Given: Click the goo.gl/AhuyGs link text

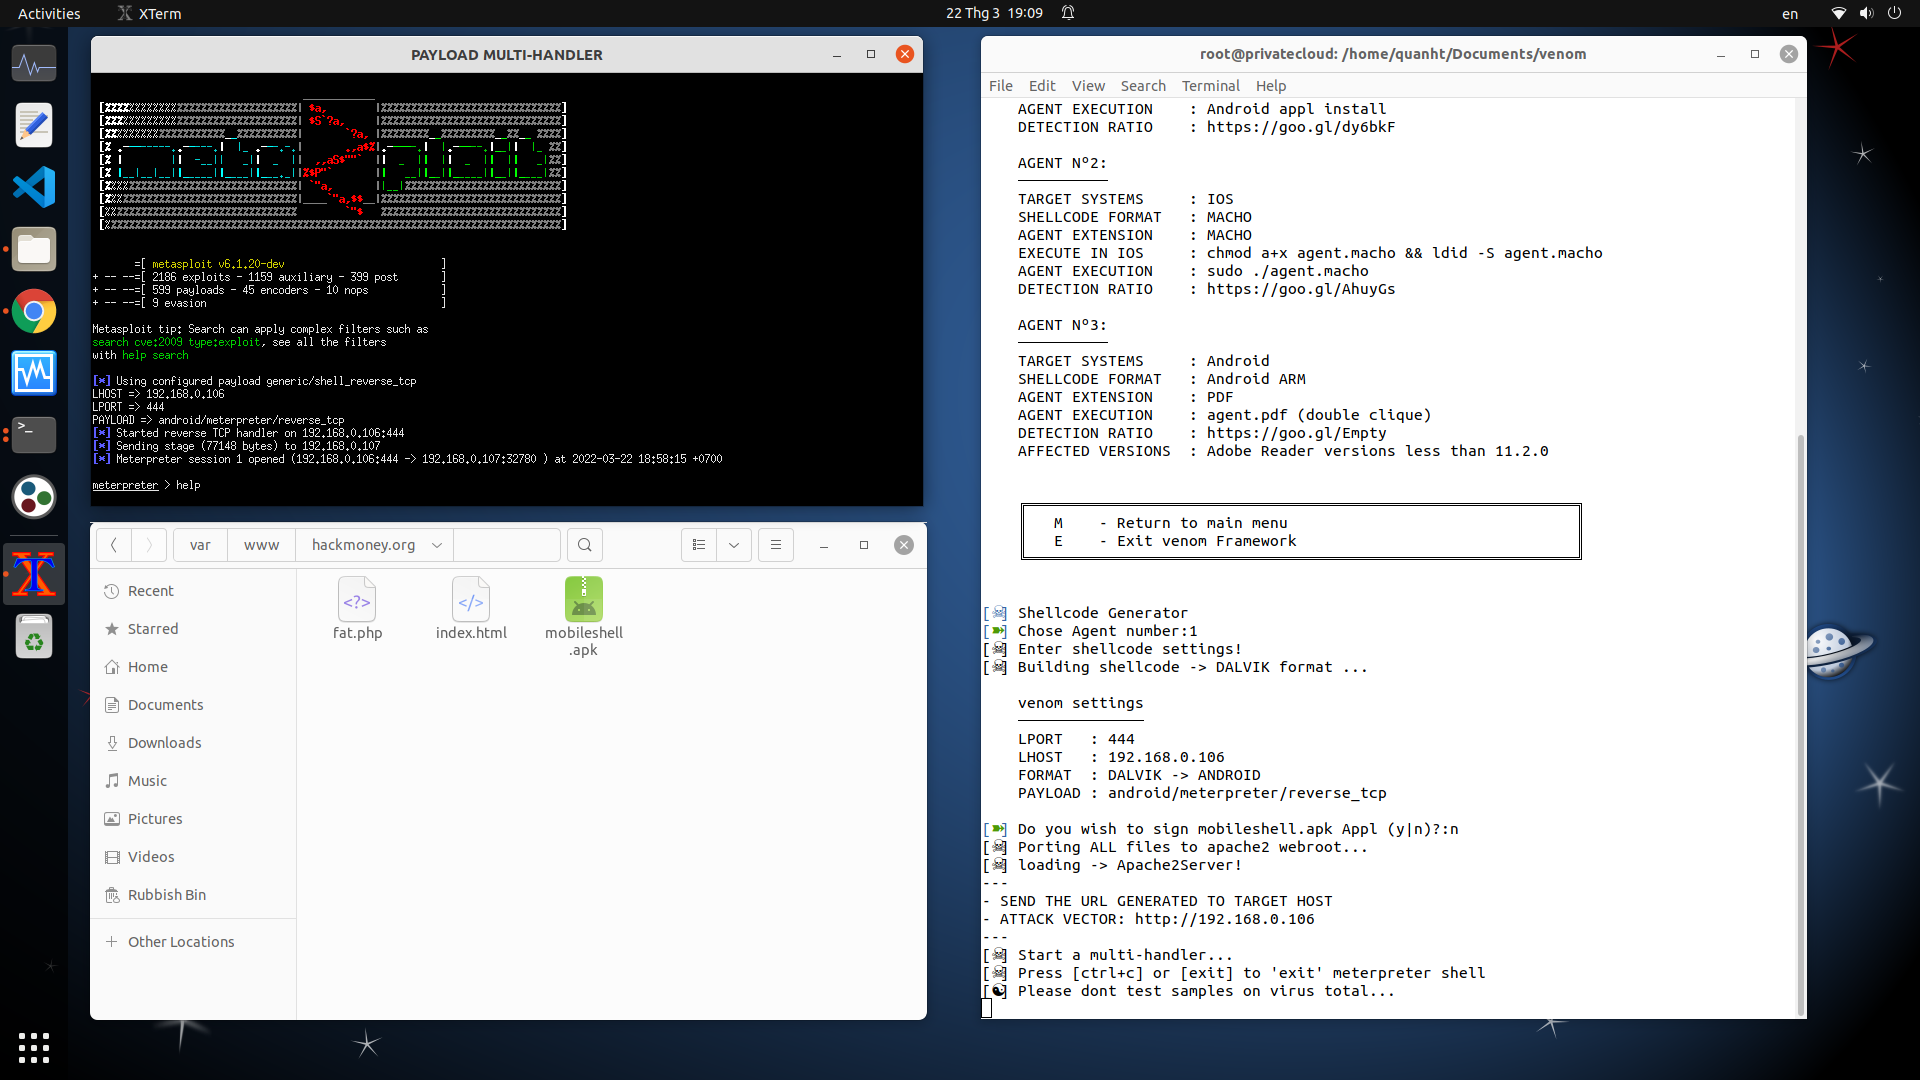Looking at the screenshot, I should tap(1300, 289).
